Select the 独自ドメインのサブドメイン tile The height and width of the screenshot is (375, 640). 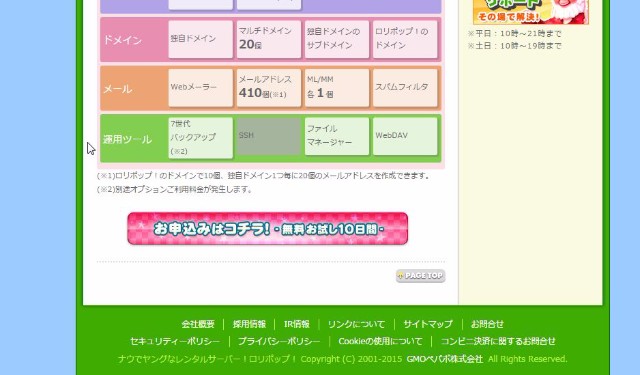pyautogui.click(x=337, y=39)
